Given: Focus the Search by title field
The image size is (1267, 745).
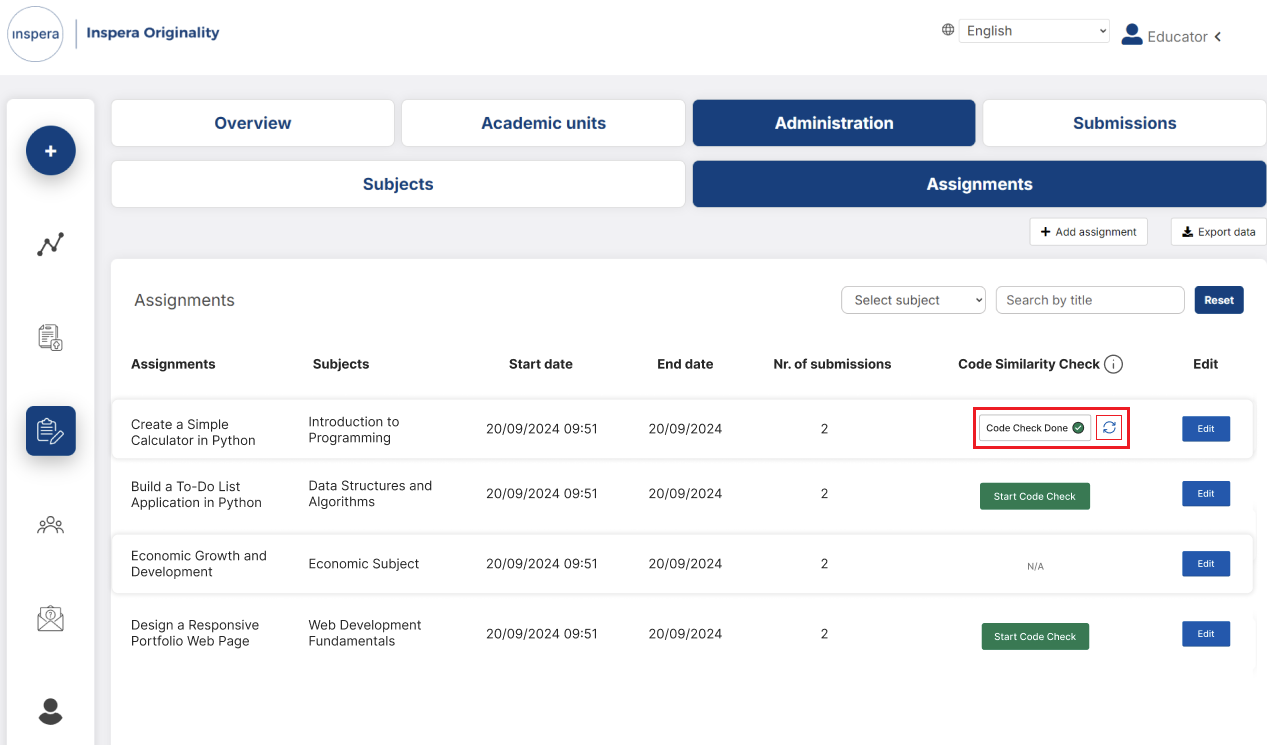Looking at the screenshot, I should pyautogui.click(x=1090, y=300).
